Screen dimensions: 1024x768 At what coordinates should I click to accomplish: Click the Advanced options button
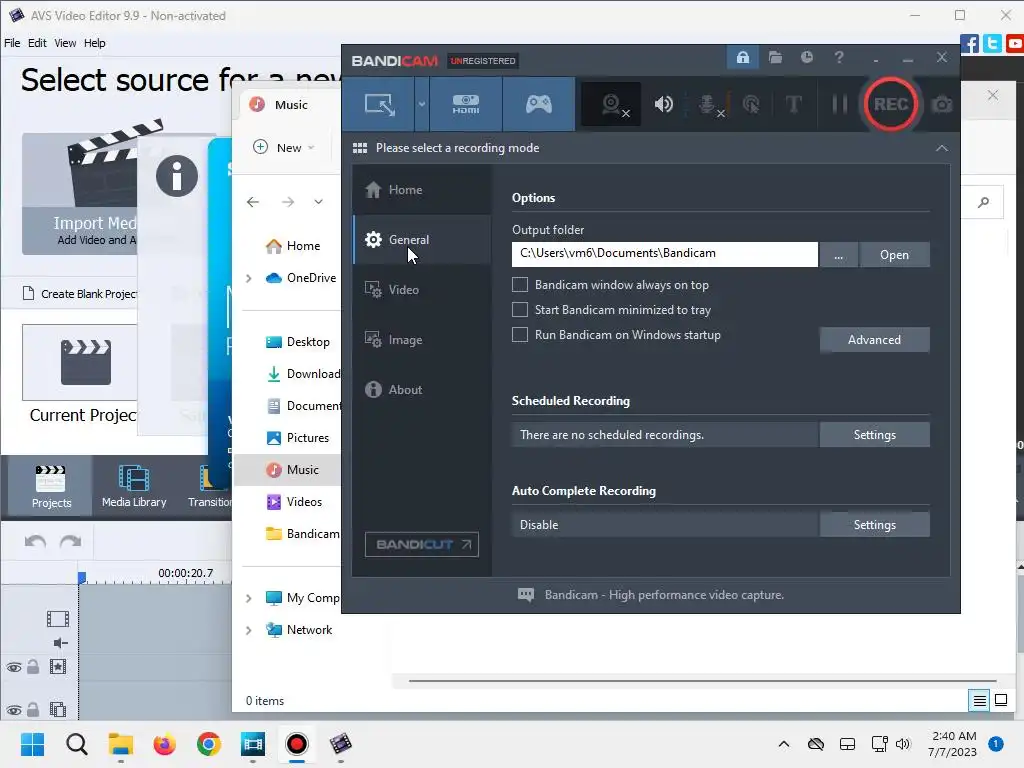pyautogui.click(x=874, y=340)
